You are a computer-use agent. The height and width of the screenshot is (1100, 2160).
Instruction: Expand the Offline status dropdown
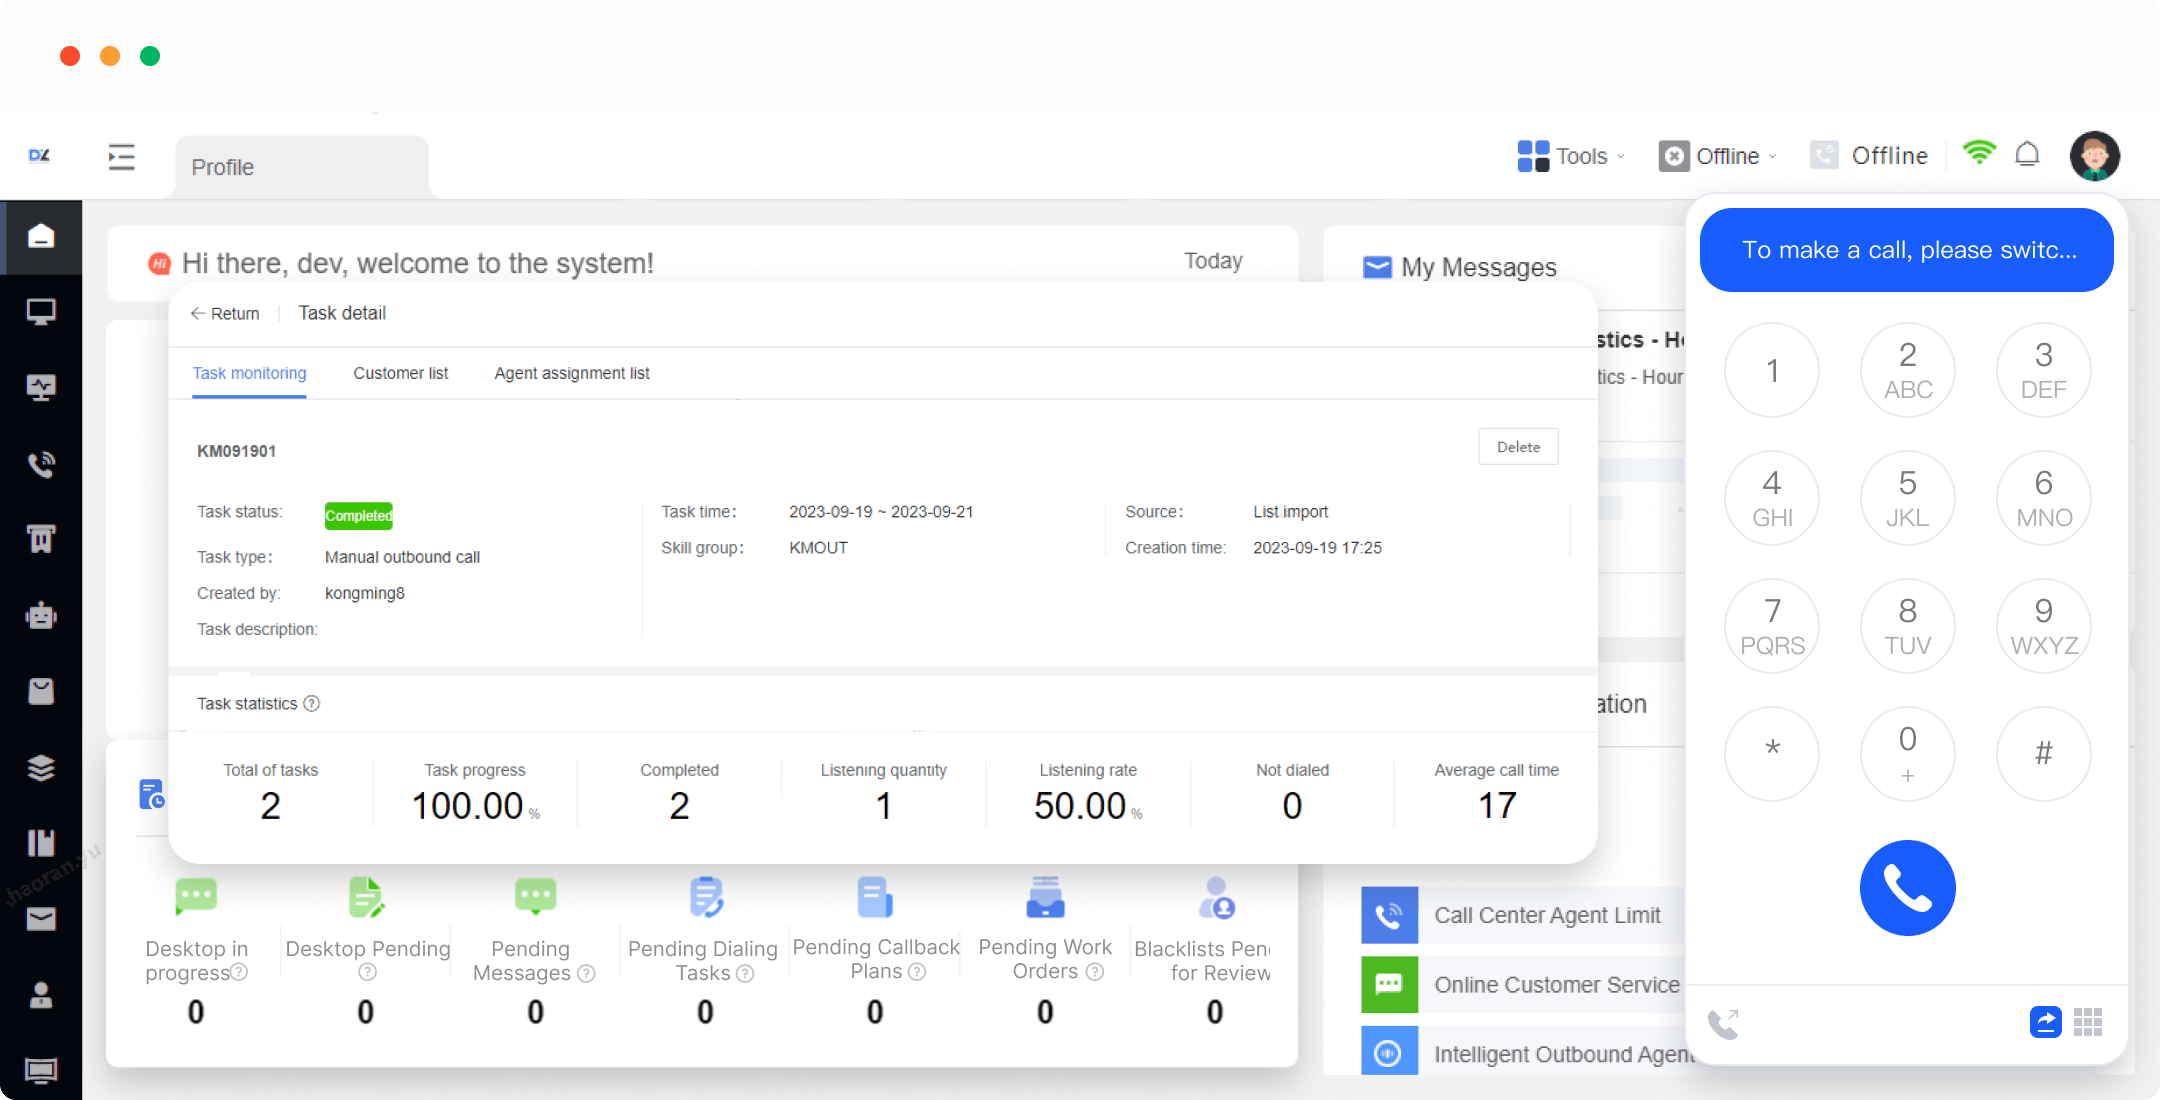point(1773,156)
